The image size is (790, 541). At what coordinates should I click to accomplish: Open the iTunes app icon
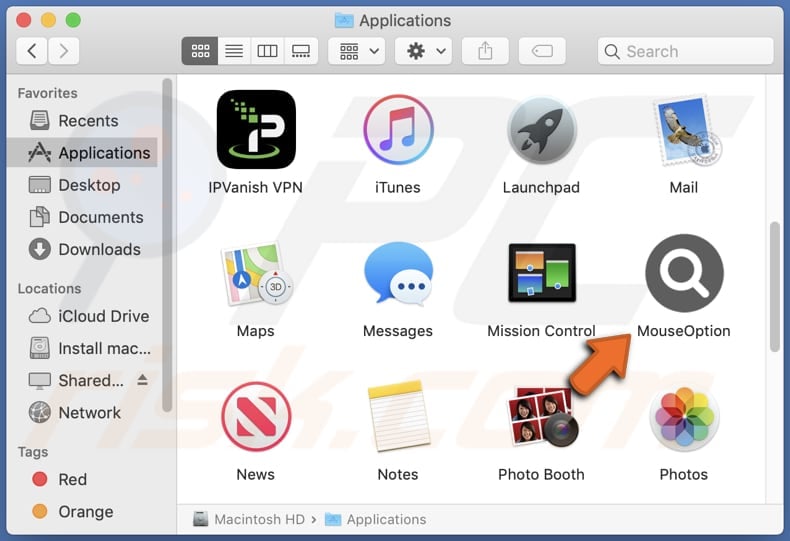(398, 130)
